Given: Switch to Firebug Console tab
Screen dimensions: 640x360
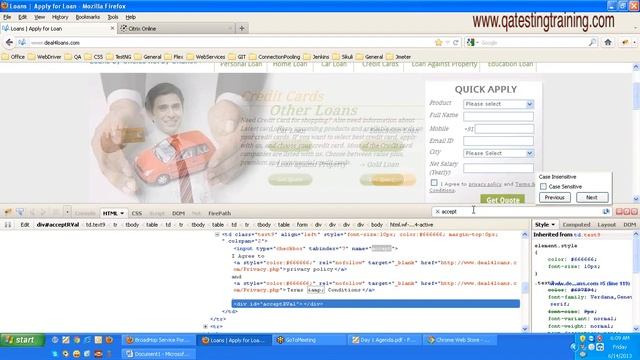Looking at the screenshot, I should (x=85, y=213).
